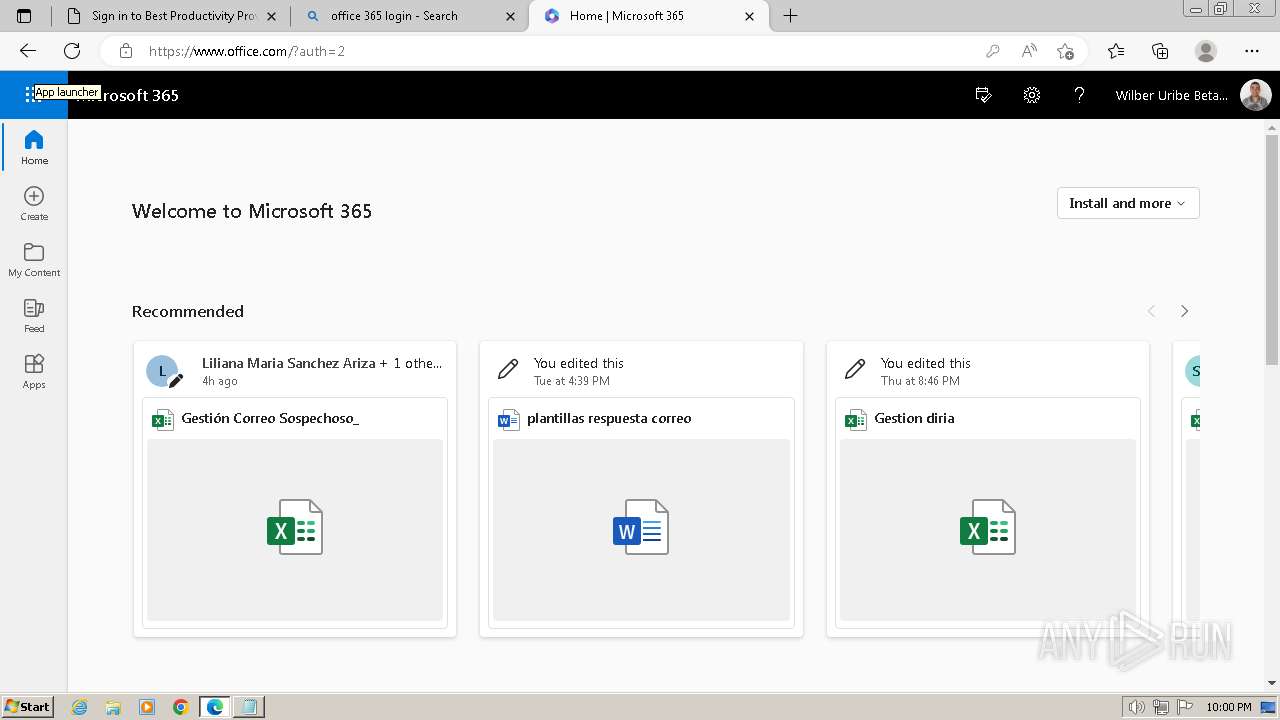Open Gestión Correo Sospechoso_ Excel file

tap(270, 418)
